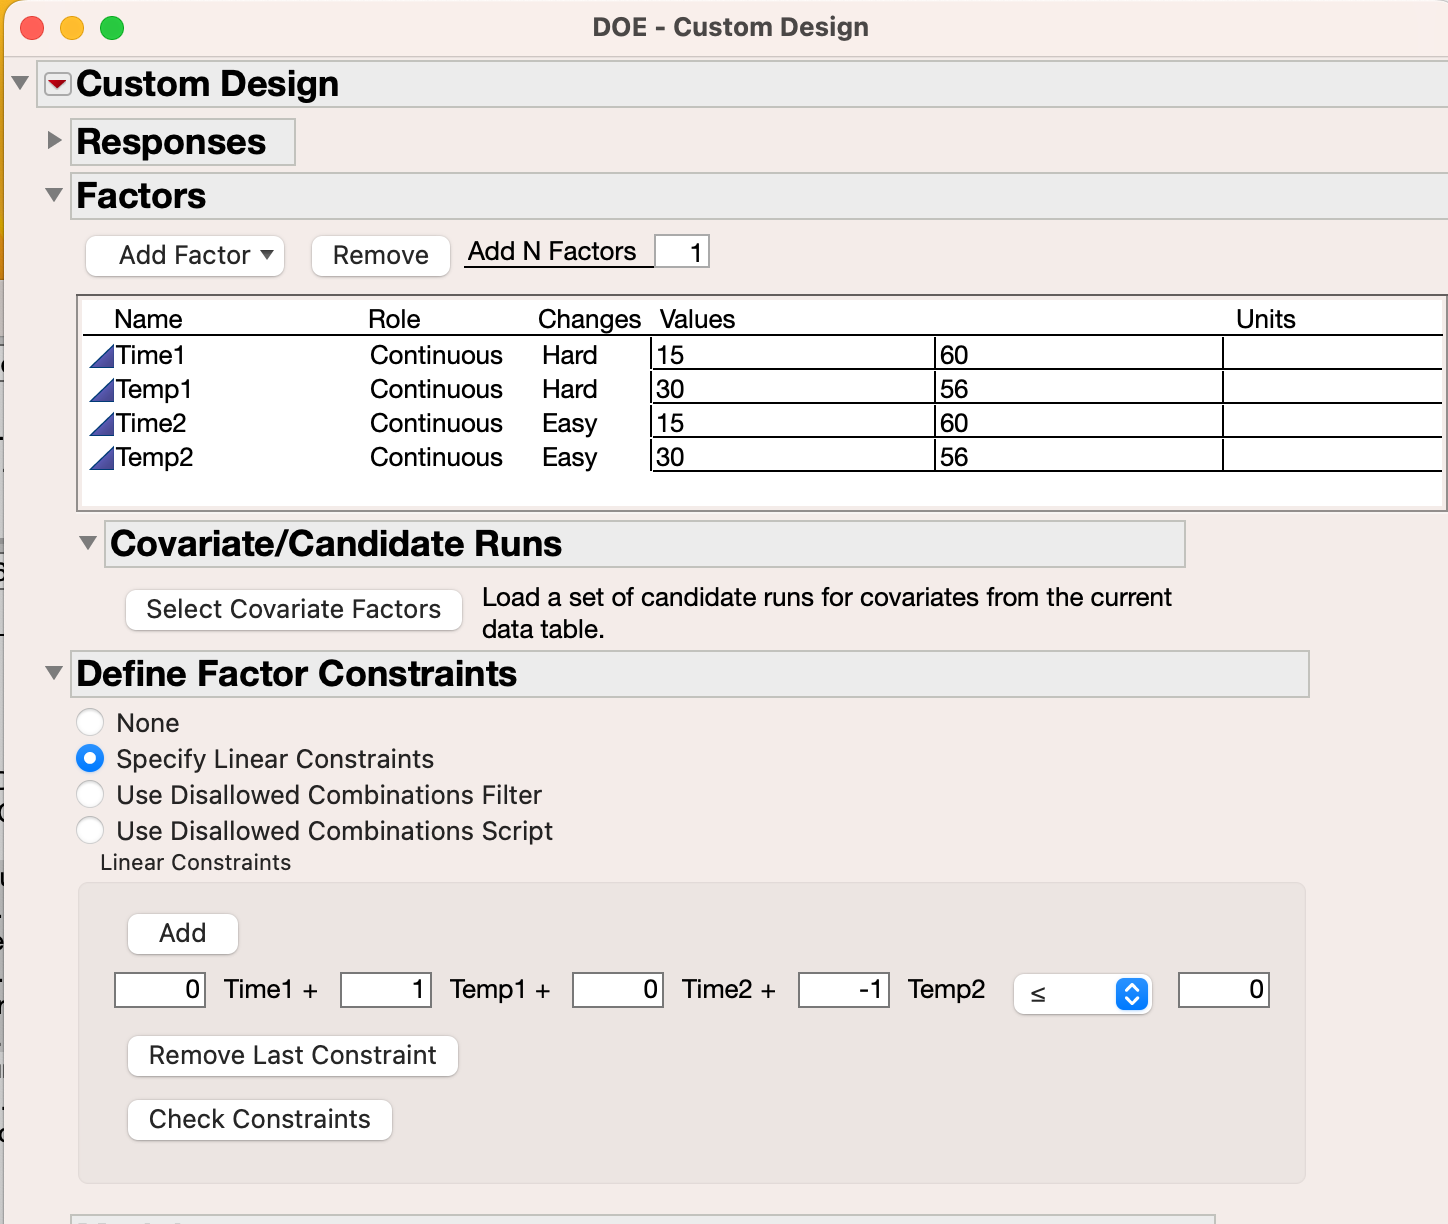Collapse the Define Factor Constraints section
This screenshot has width=1448, height=1224.
pyautogui.click(x=54, y=673)
